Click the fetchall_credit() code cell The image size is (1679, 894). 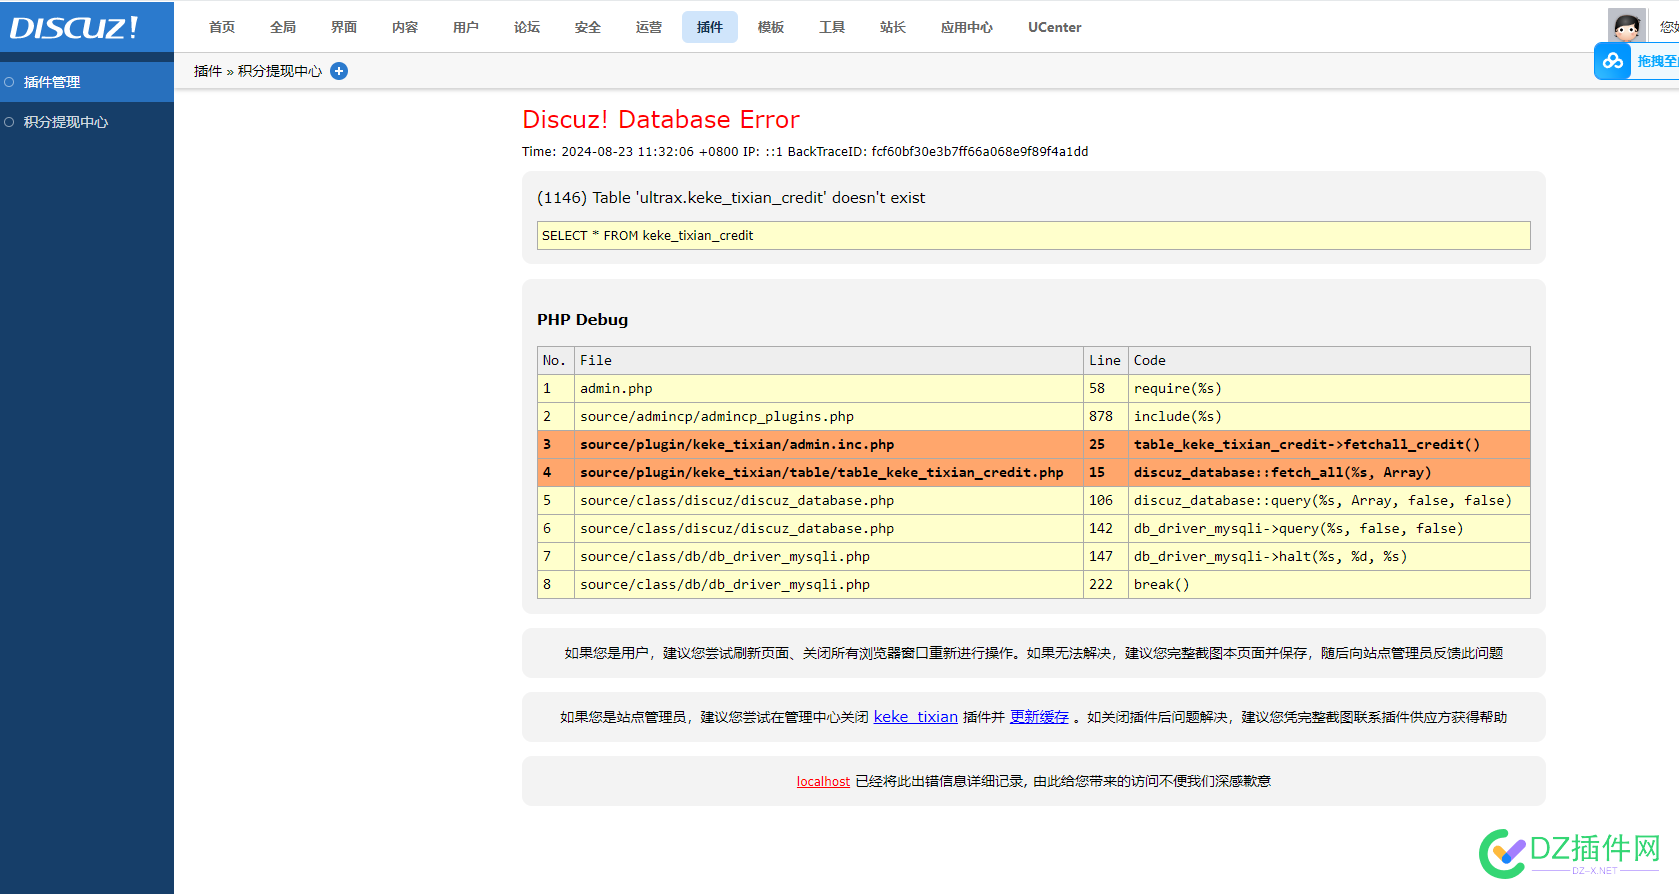click(1329, 444)
